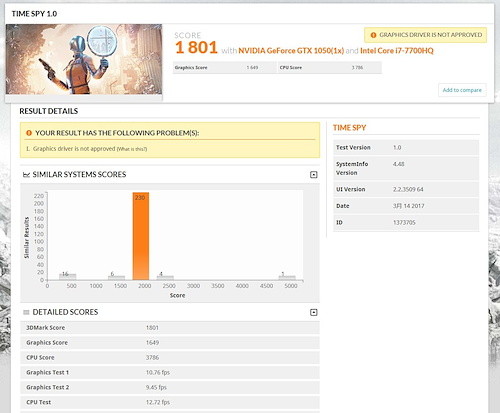Click the CPU Score 3 786 header cell
Viewport: 500px width, 413px height.
click(x=330, y=68)
